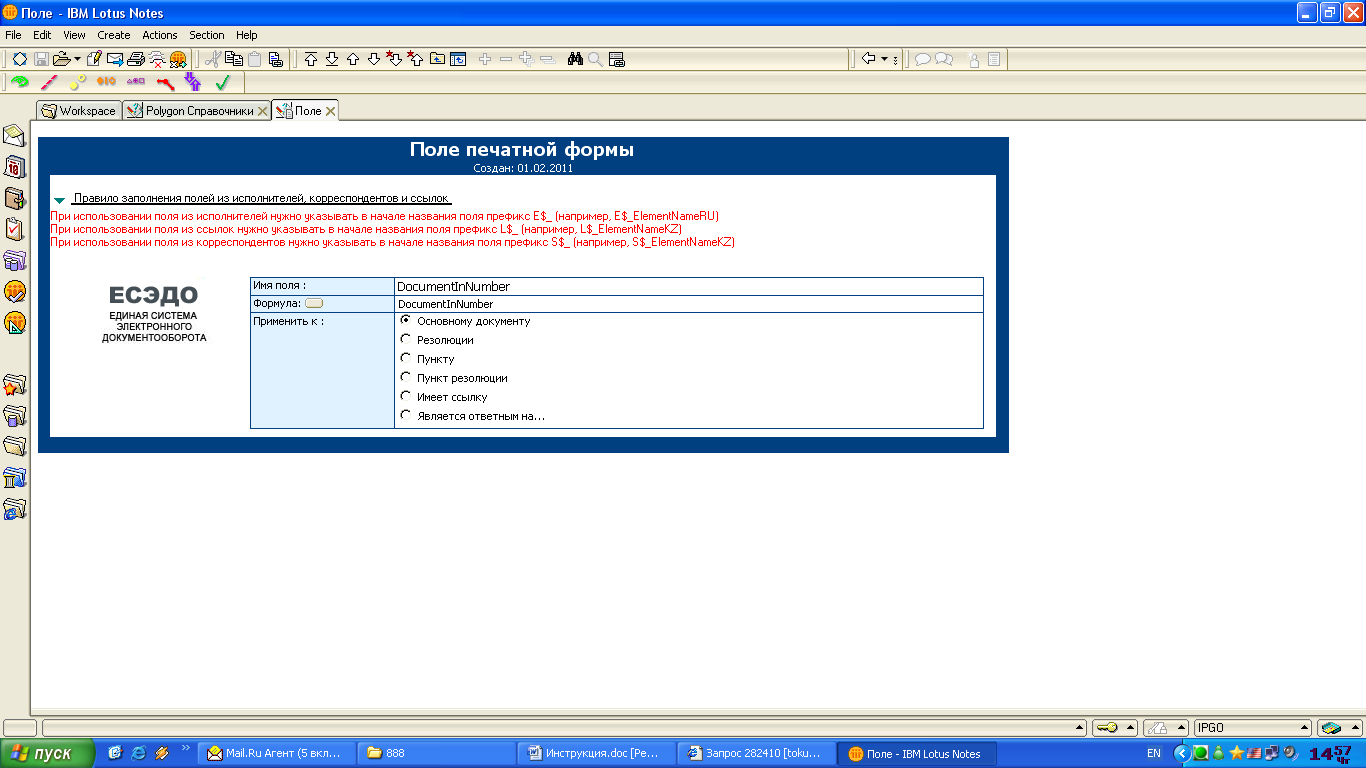Open the Calendar sidebar bookmark icon
The height and width of the screenshot is (768, 1366).
[x=15, y=166]
